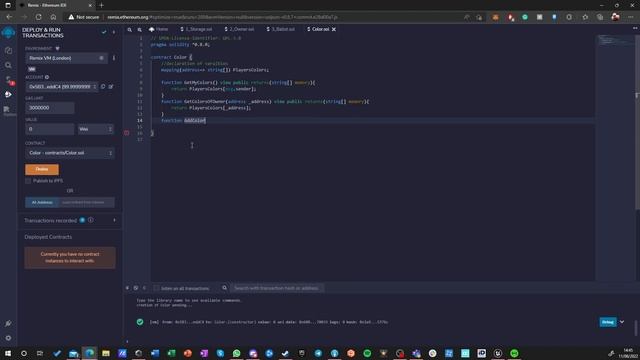Switch to the Home tab
This screenshot has height=360, width=640.
(x=158, y=29)
